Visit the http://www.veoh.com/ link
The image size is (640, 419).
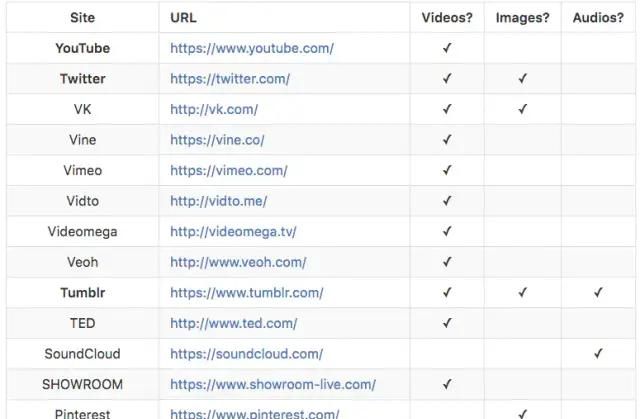tap(238, 262)
